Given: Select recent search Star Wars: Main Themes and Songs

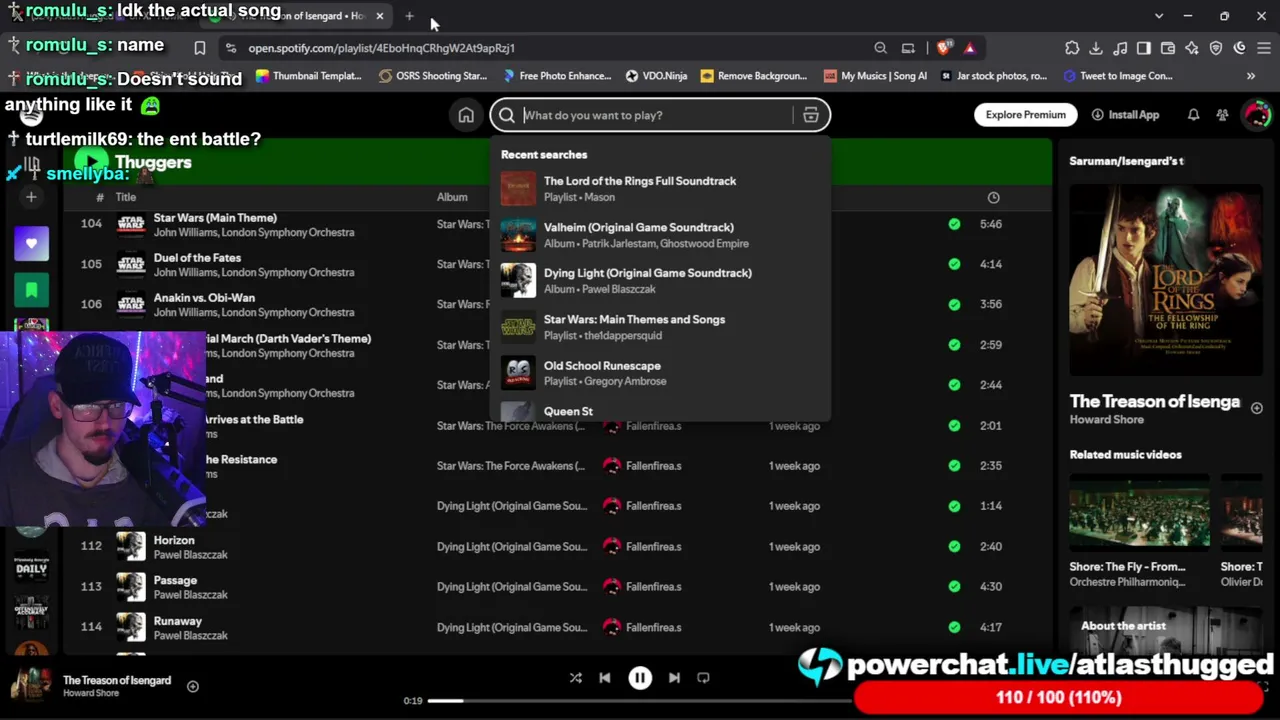Looking at the screenshot, I should point(660,327).
